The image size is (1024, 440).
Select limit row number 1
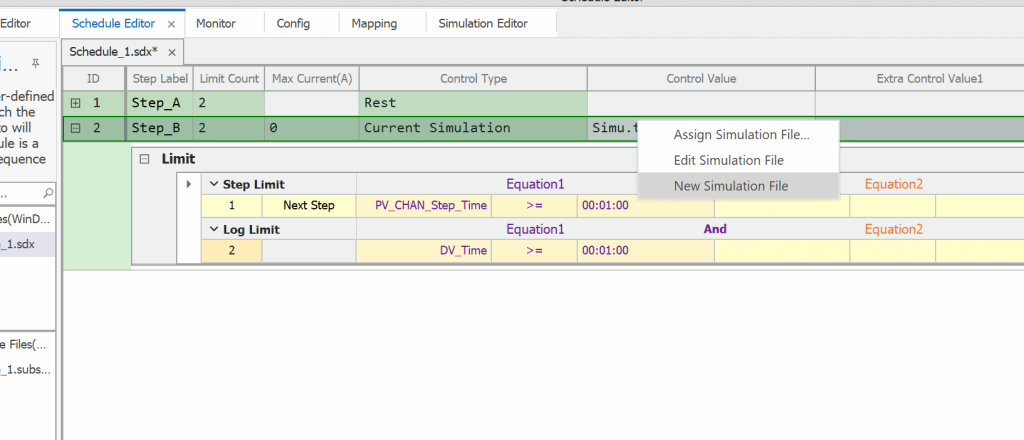coord(231,206)
